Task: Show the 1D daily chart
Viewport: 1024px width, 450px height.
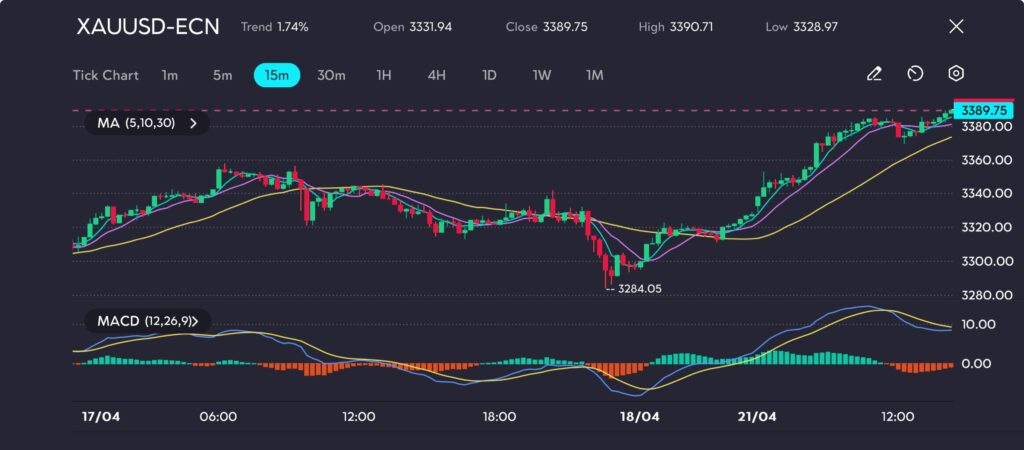Action: (x=489, y=75)
